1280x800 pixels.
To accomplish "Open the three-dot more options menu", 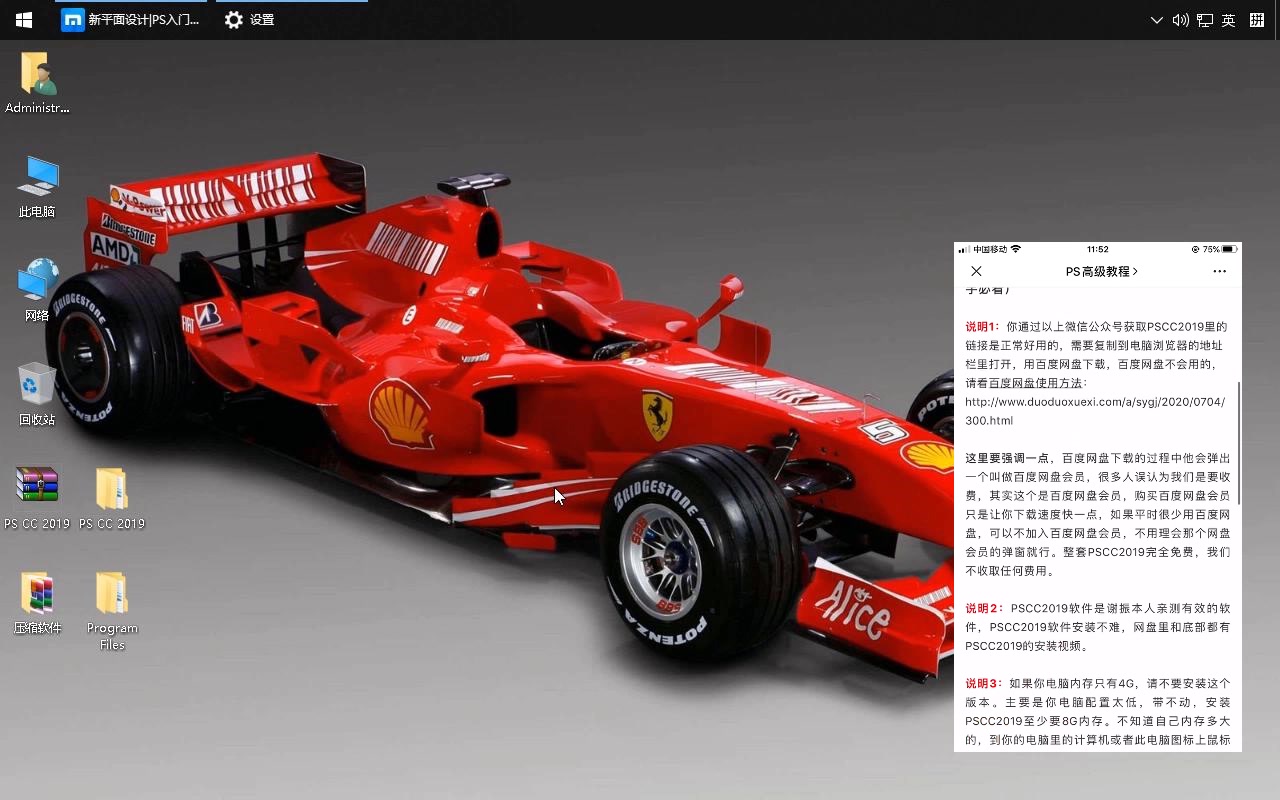I will tap(1219, 271).
